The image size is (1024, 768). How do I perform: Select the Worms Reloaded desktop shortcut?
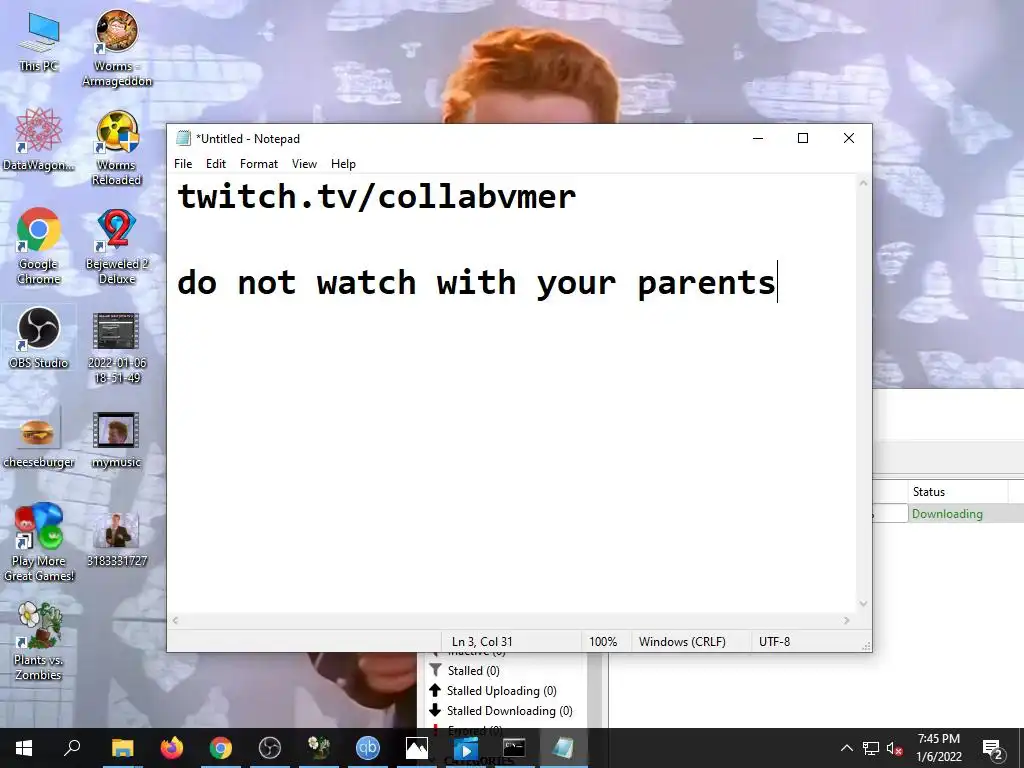pyautogui.click(x=117, y=148)
